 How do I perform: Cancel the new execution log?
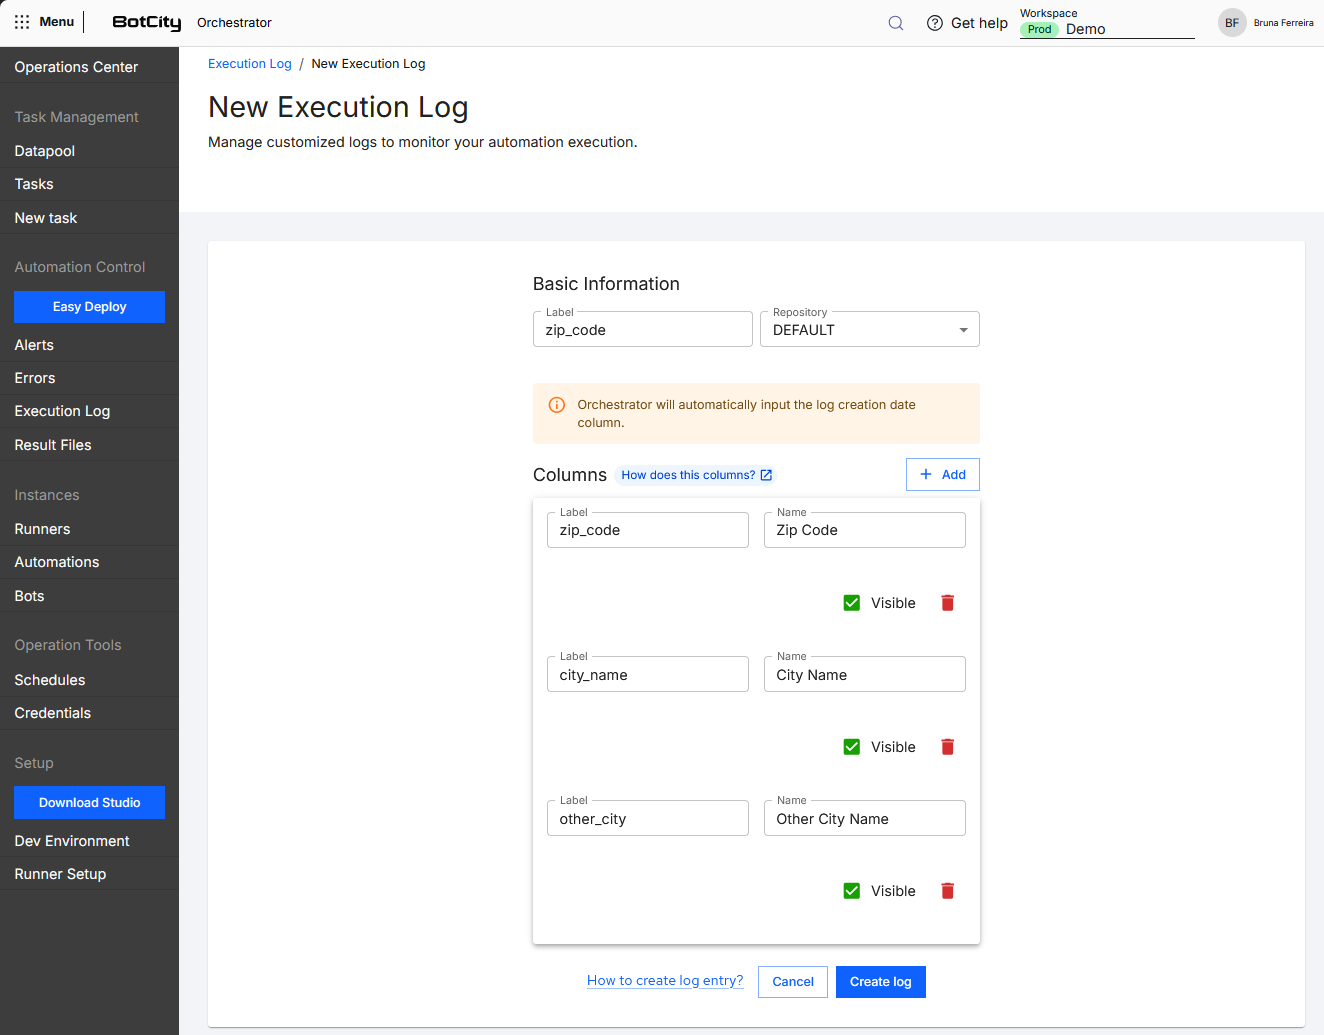(x=793, y=982)
